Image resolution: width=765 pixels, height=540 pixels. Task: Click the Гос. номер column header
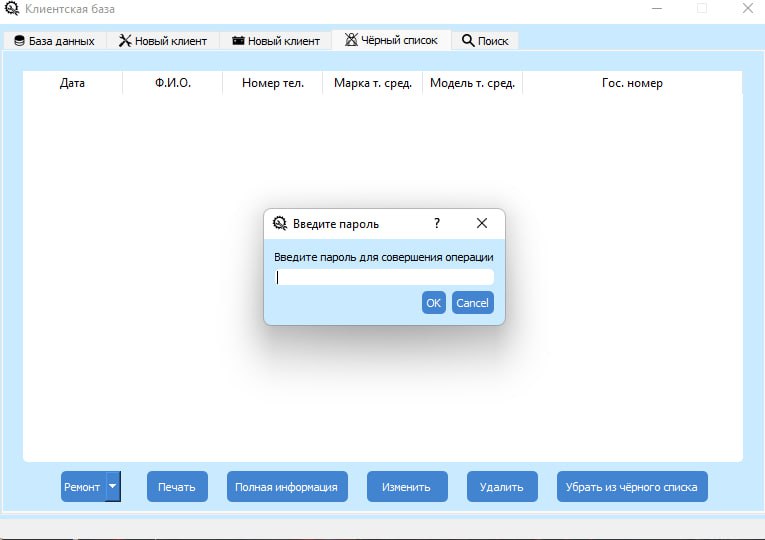[632, 83]
